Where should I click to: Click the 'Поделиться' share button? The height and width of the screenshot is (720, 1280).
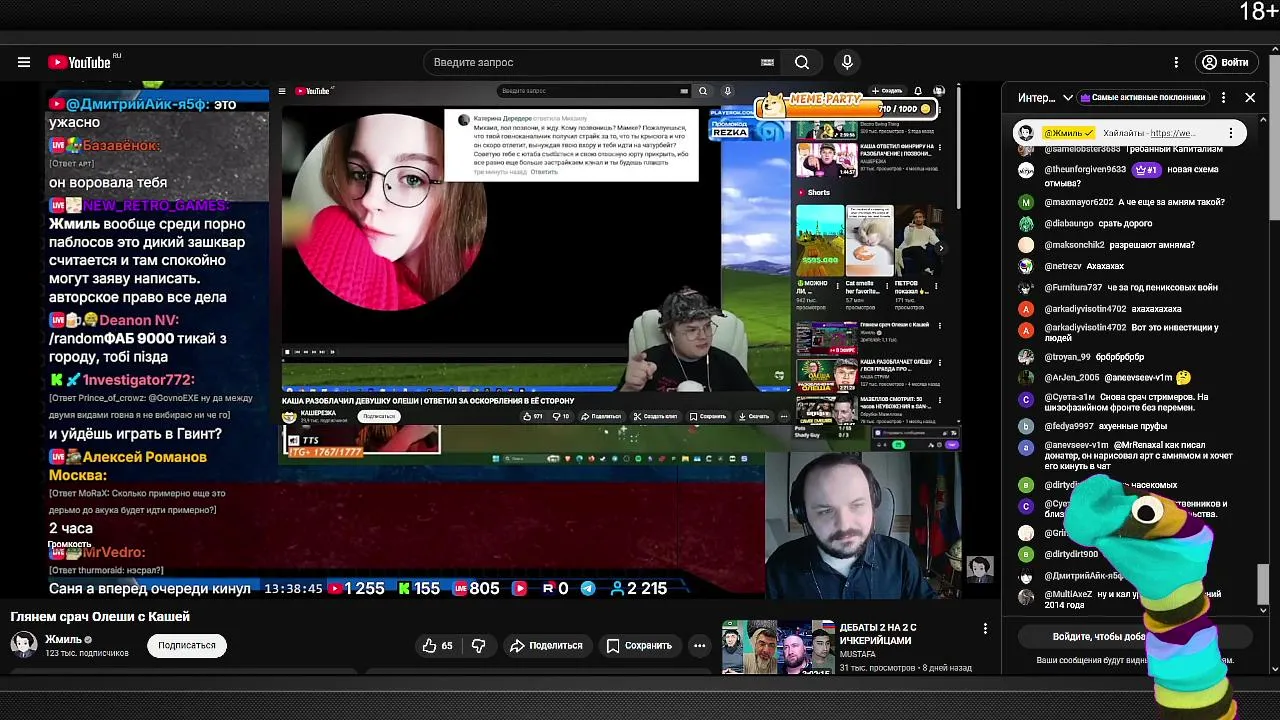point(546,646)
